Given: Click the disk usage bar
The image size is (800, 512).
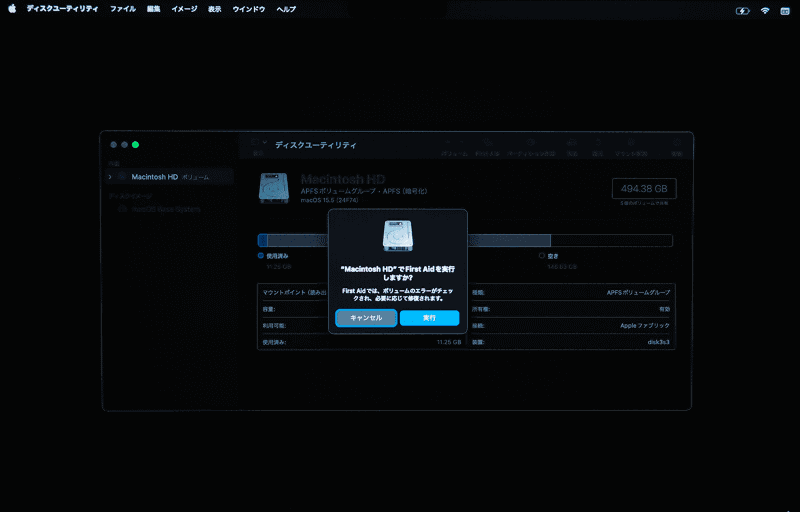Looking at the screenshot, I should click(465, 240).
